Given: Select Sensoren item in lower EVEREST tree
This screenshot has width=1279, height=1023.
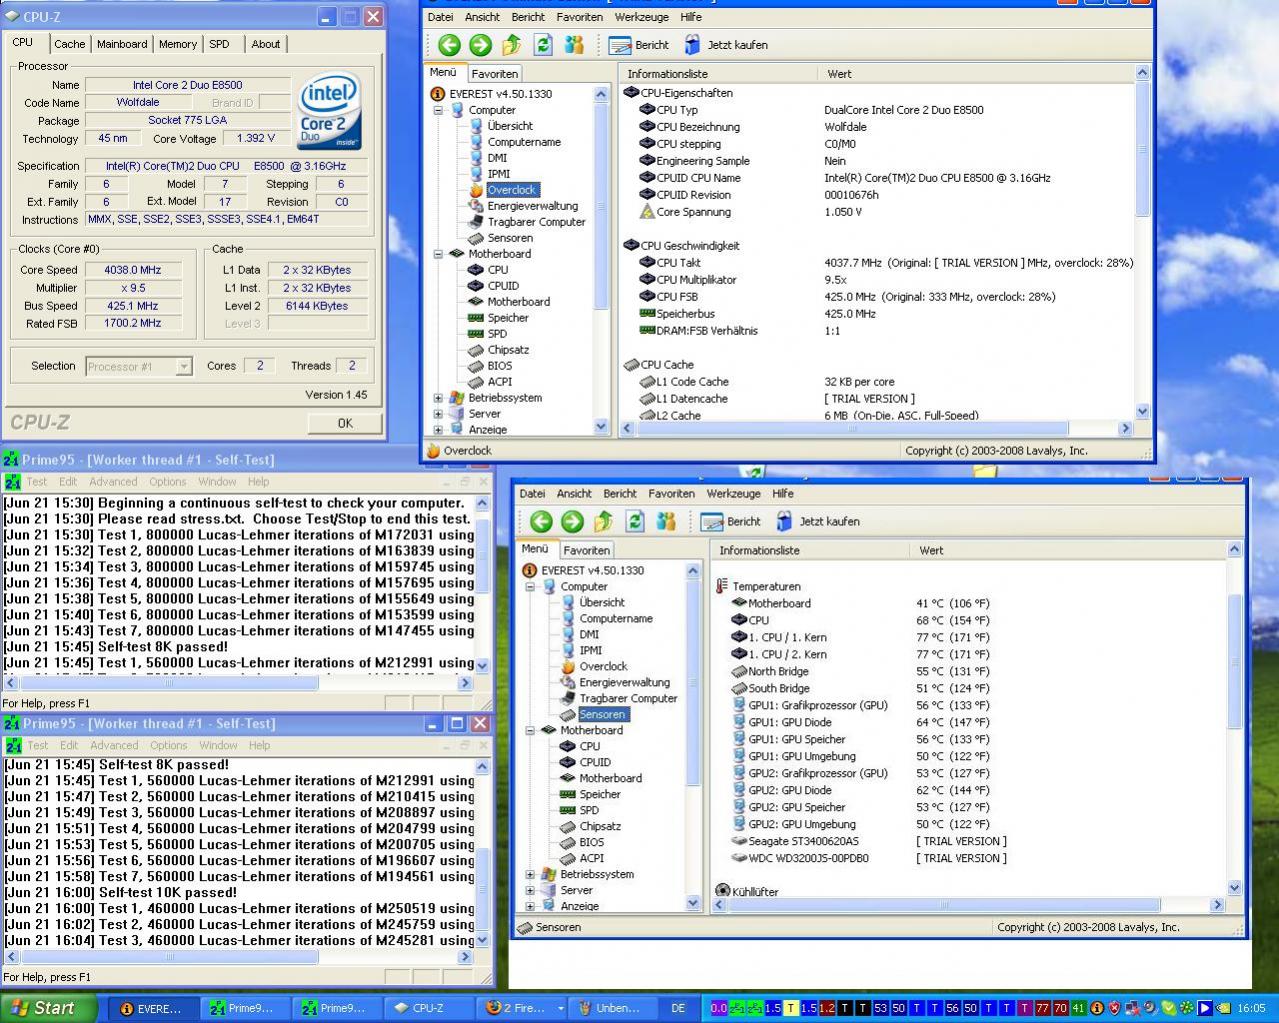Looking at the screenshot, I should tap(602, 714).
